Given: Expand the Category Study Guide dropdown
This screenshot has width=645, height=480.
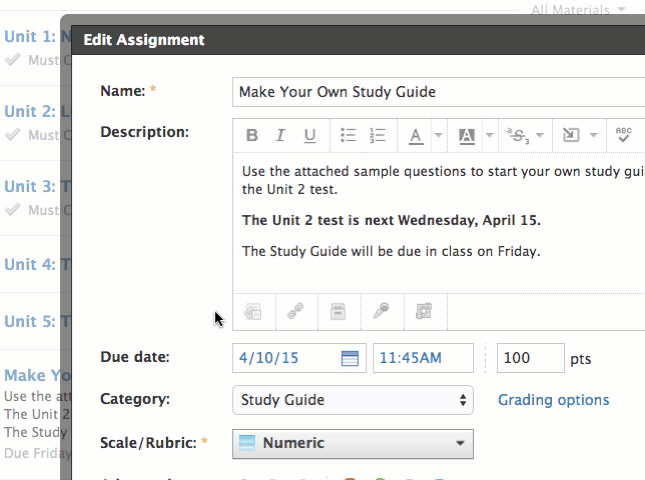Looking at the screenshot, I should [x=352, y=400].
